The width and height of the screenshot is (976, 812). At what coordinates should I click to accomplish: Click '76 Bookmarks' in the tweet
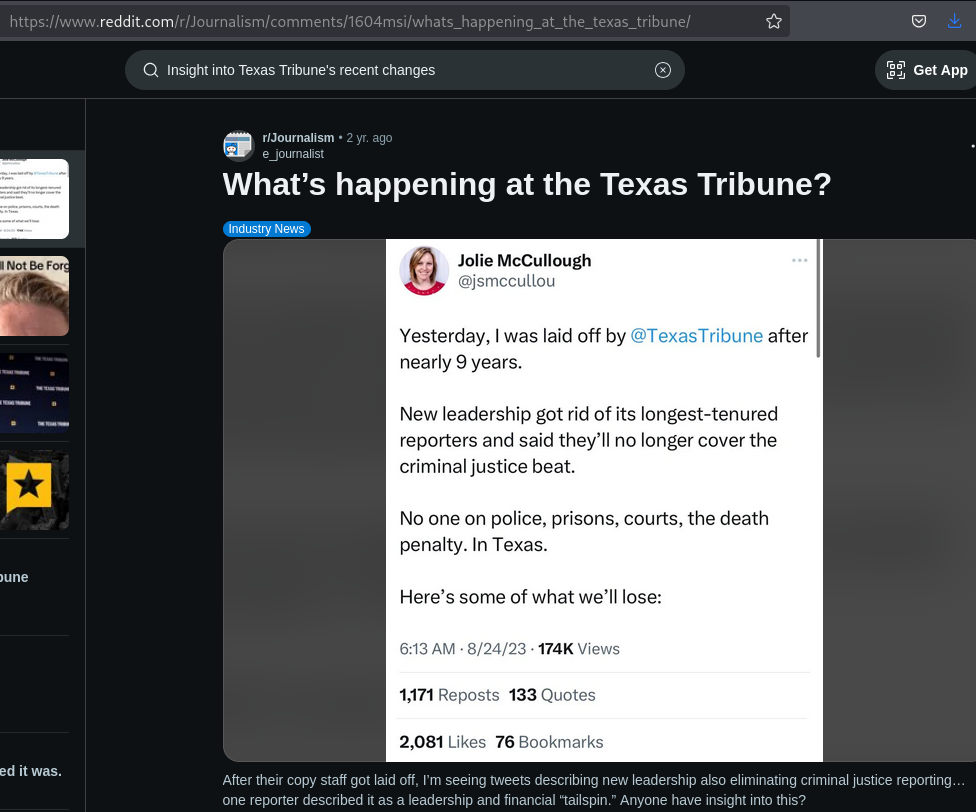(550, 742)
